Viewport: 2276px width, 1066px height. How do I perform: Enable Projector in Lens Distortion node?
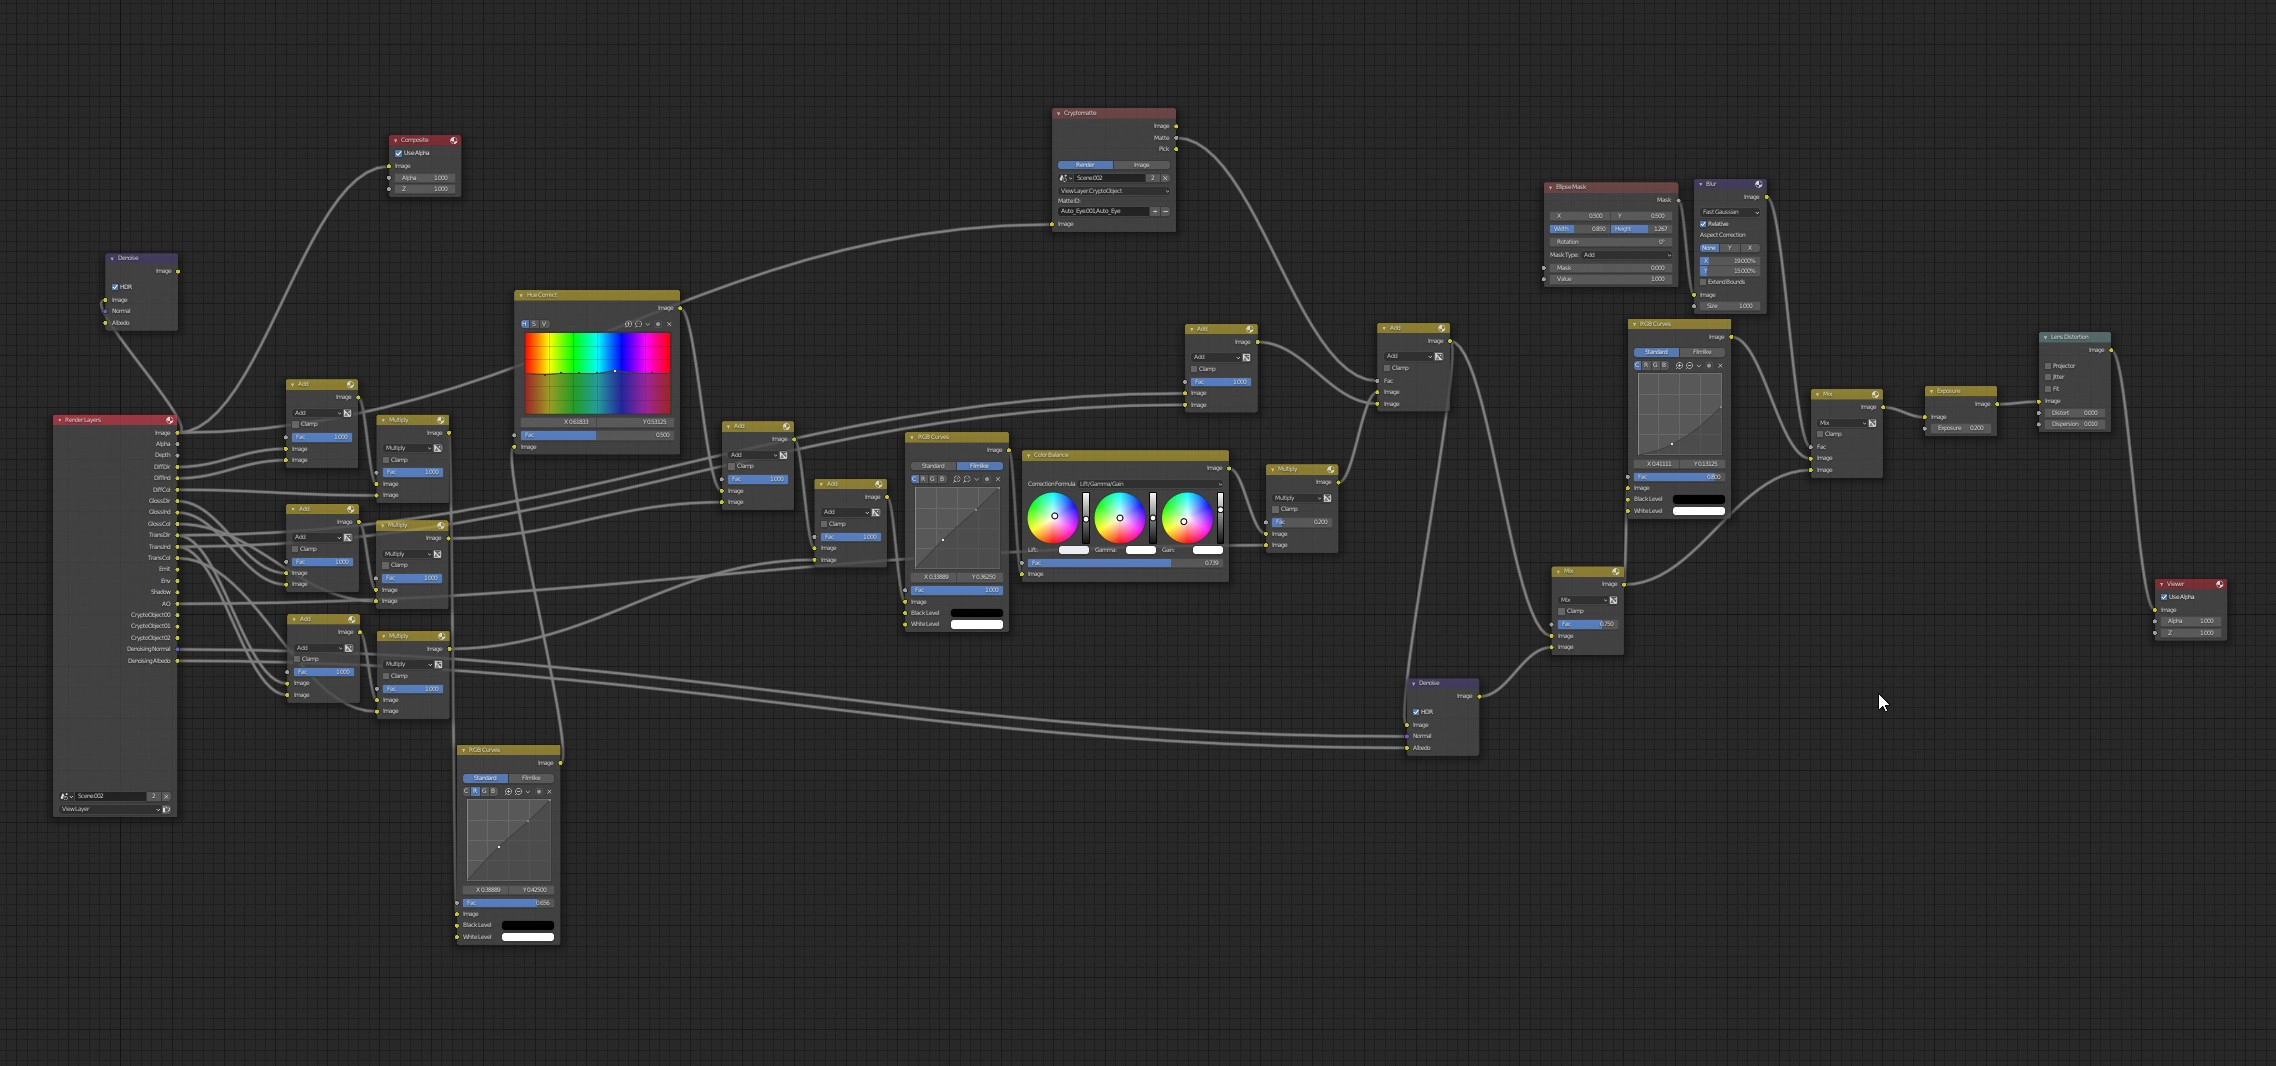[2048, 366]
